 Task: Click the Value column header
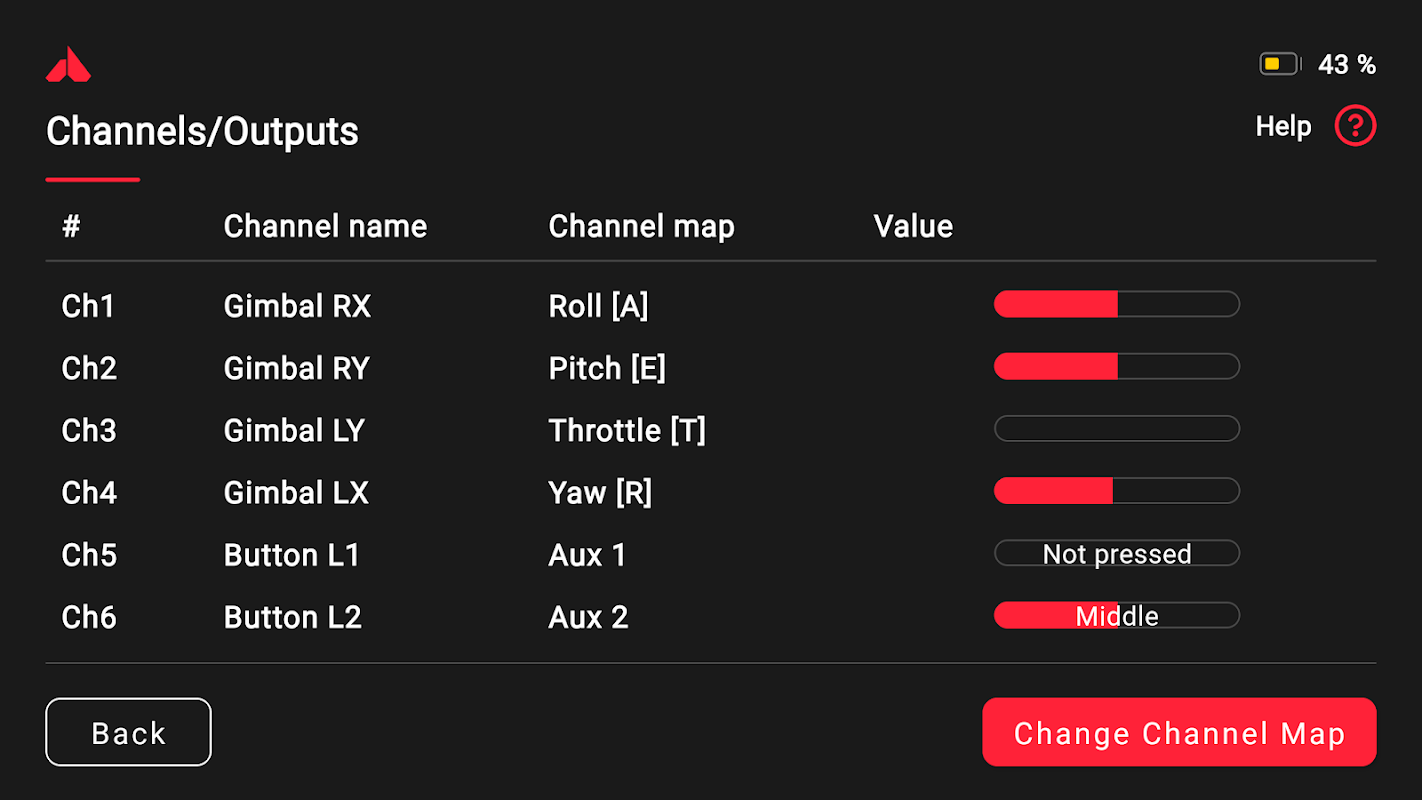pyautogui.click(x=913, y=227)
